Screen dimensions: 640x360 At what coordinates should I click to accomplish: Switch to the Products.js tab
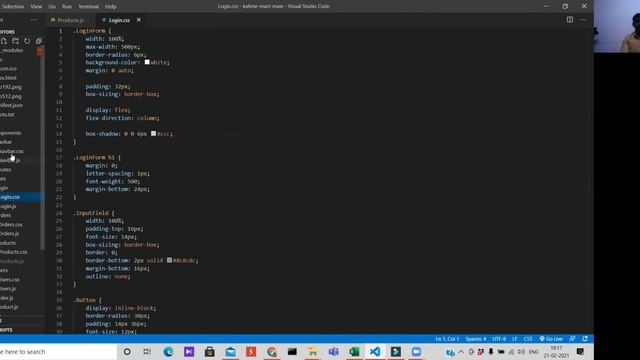(70, 20)
